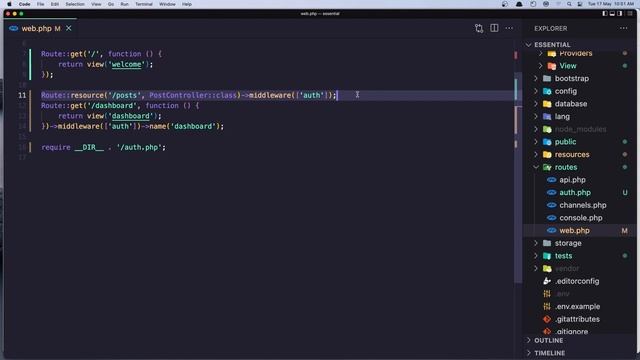
Task: Close the web.php editor tab
Action: (x=69, y=28)
